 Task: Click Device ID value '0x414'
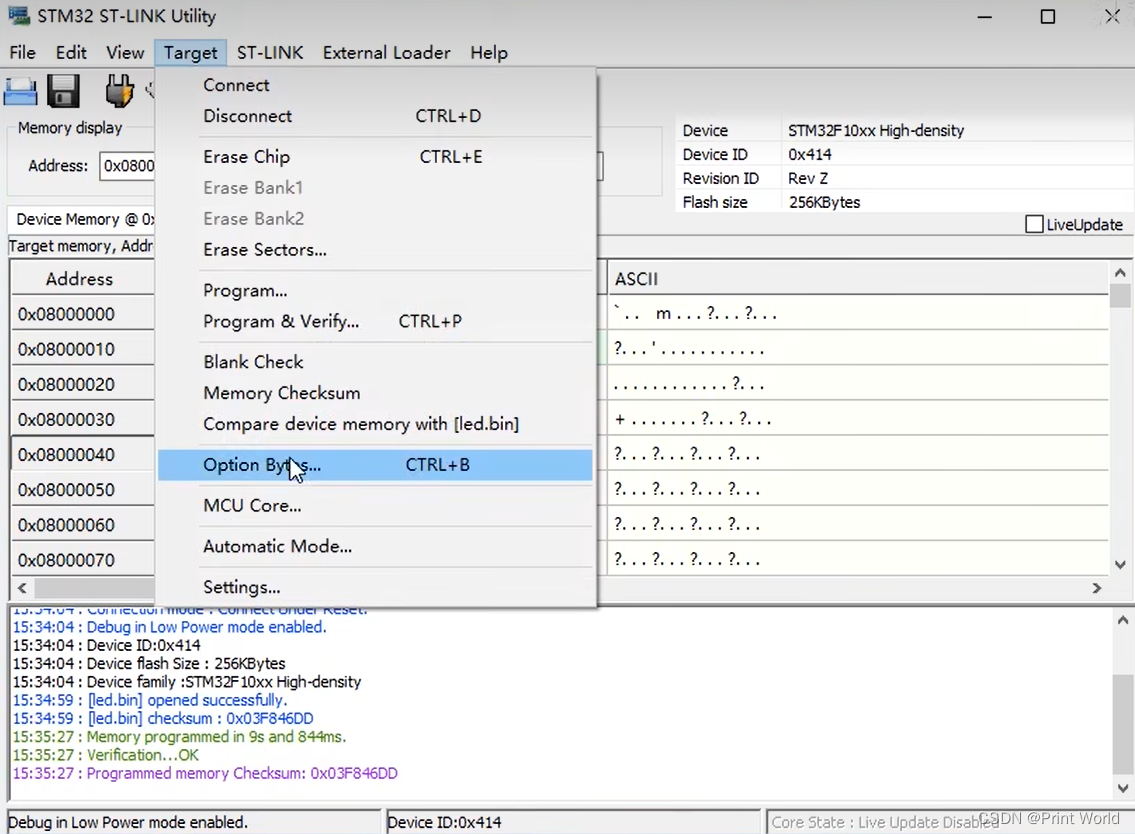coord(809,154)
